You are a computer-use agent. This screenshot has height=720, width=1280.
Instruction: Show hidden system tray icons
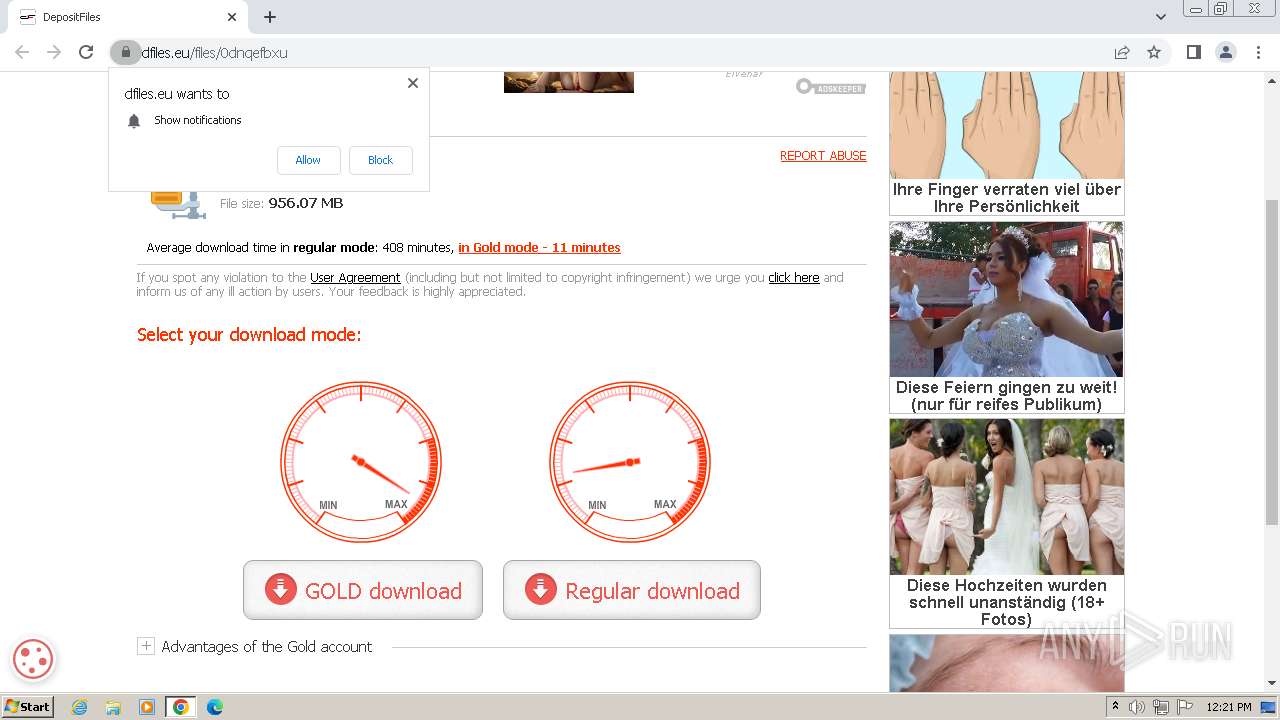[x=1115, y=707]
